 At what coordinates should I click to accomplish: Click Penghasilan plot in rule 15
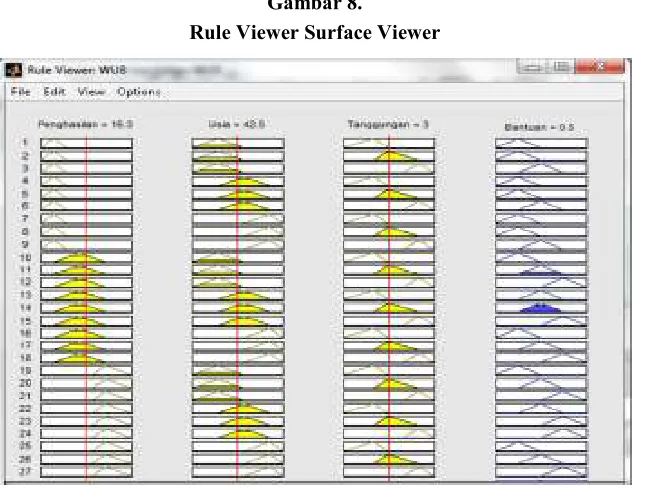(86, 321)
